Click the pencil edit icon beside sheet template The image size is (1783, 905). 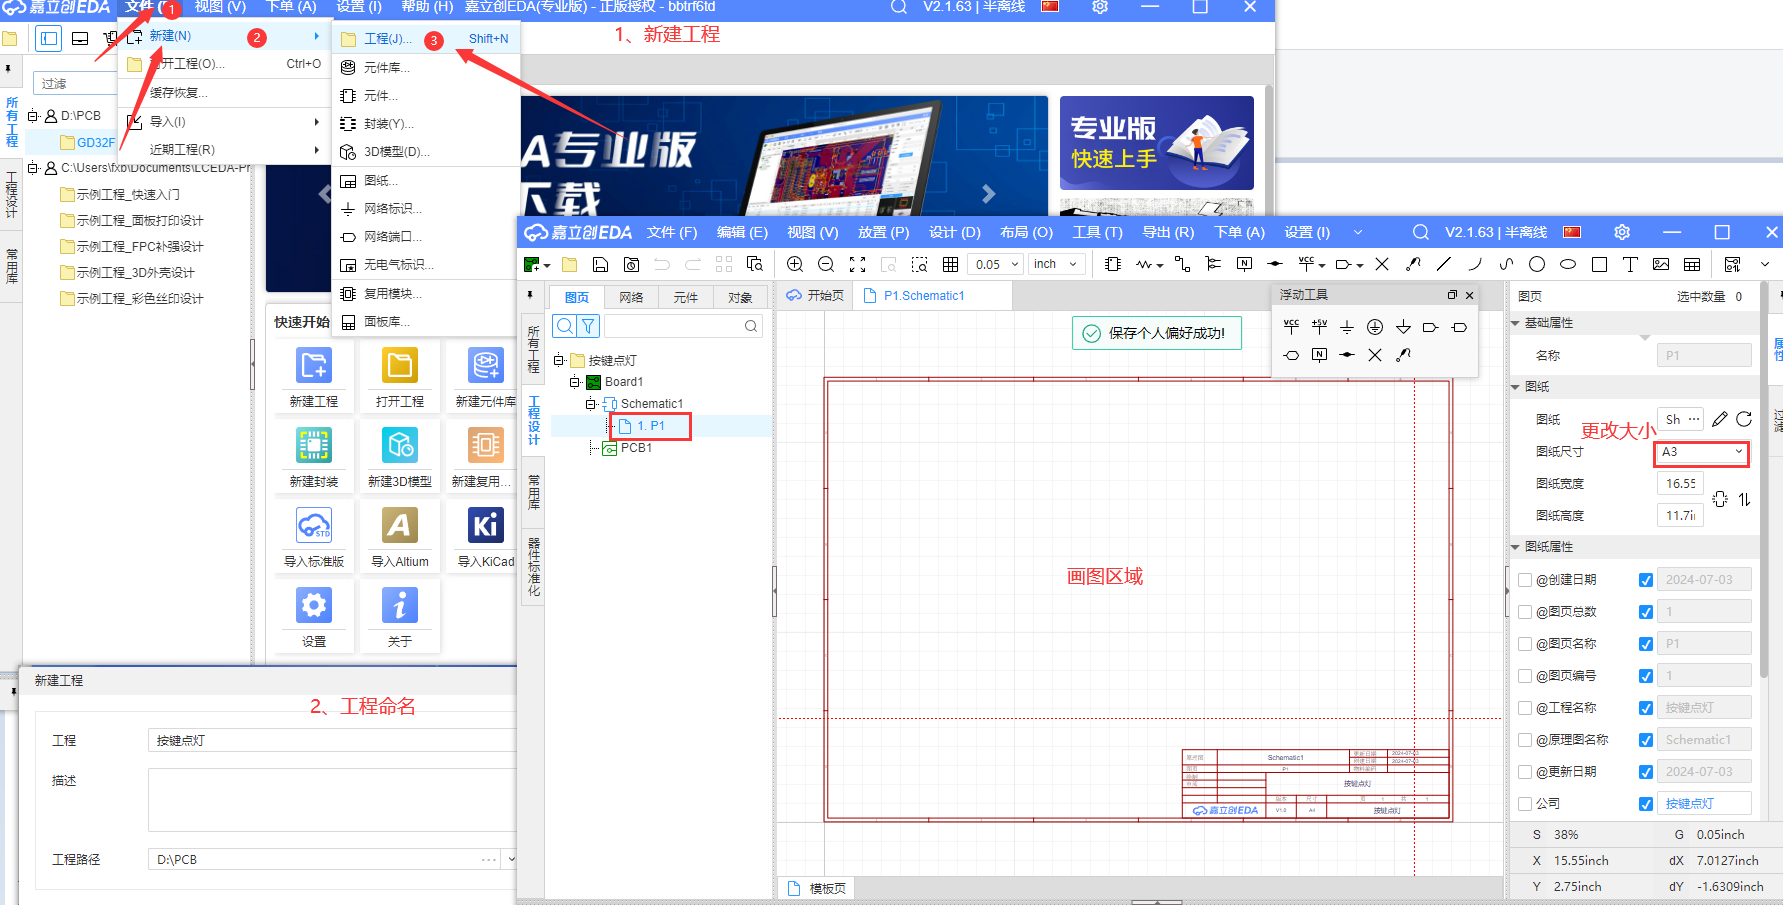click(1719, 419)
